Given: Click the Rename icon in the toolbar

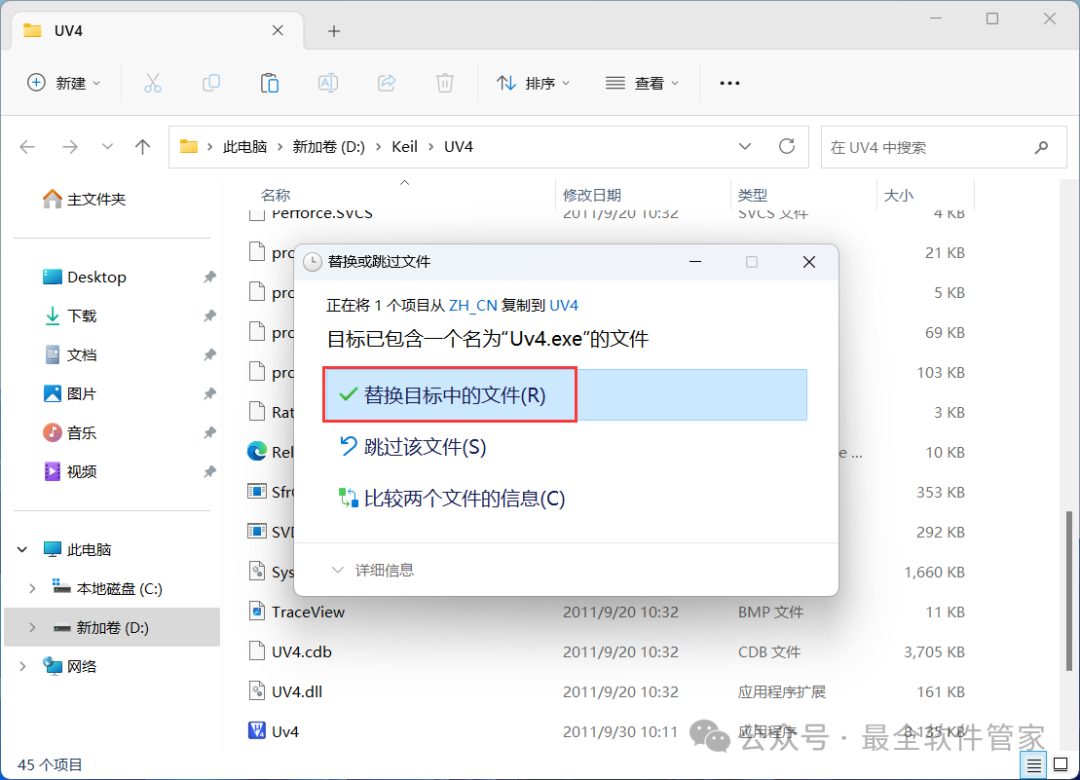Looking at the screenshot, I should pyautogui.click(x=328, y=83).
